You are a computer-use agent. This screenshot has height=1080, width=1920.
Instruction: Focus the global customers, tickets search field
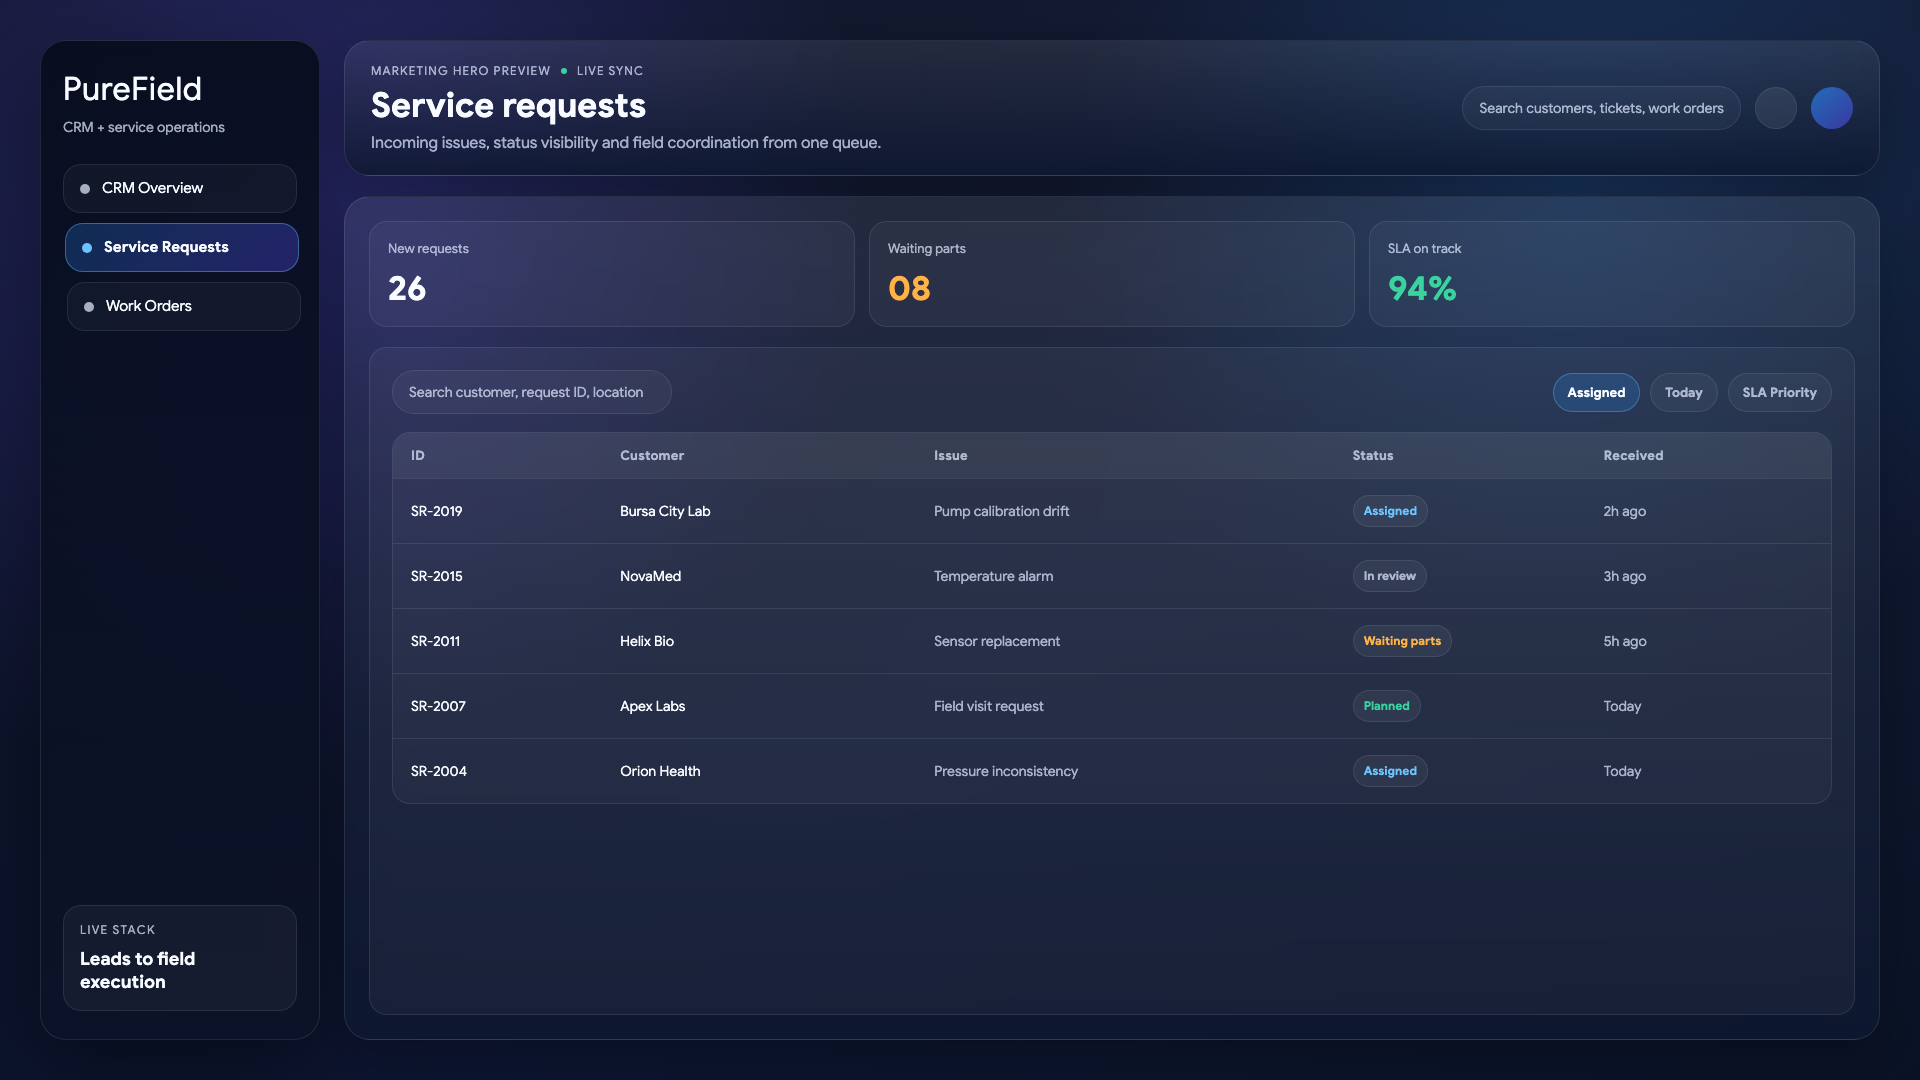click(x=1601, y=108)
